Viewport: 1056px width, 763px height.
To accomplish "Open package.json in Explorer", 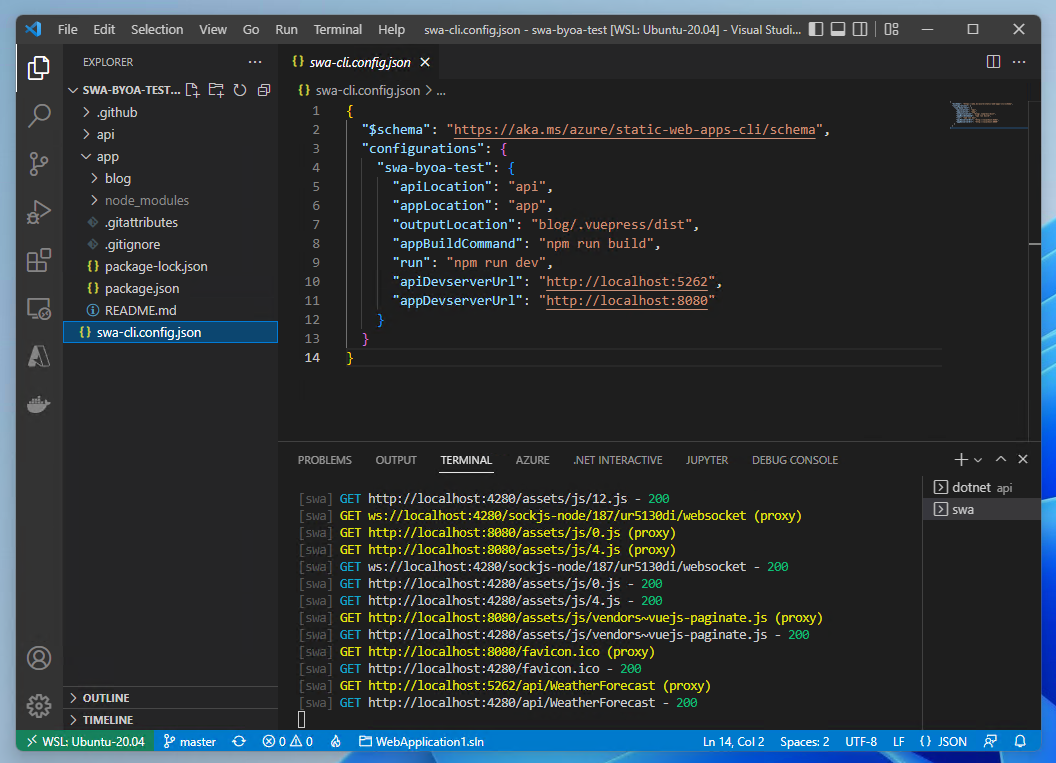I will pos(170,289).
